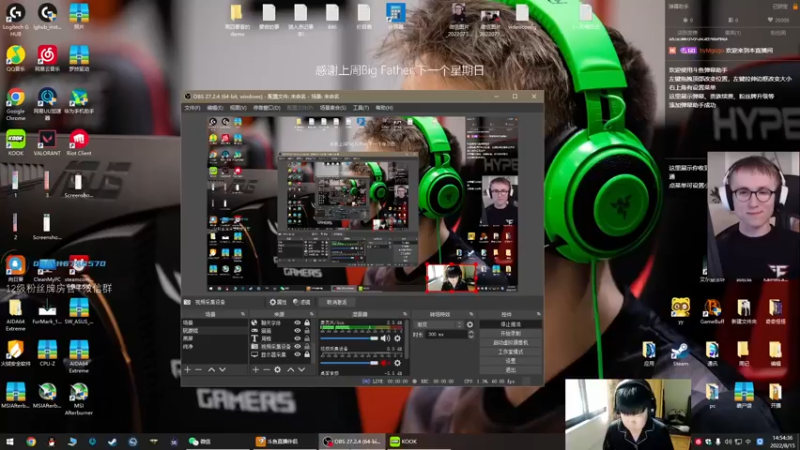Open Riot Client desktop shortcut
The image size is (800, 450).
(79, 143)
